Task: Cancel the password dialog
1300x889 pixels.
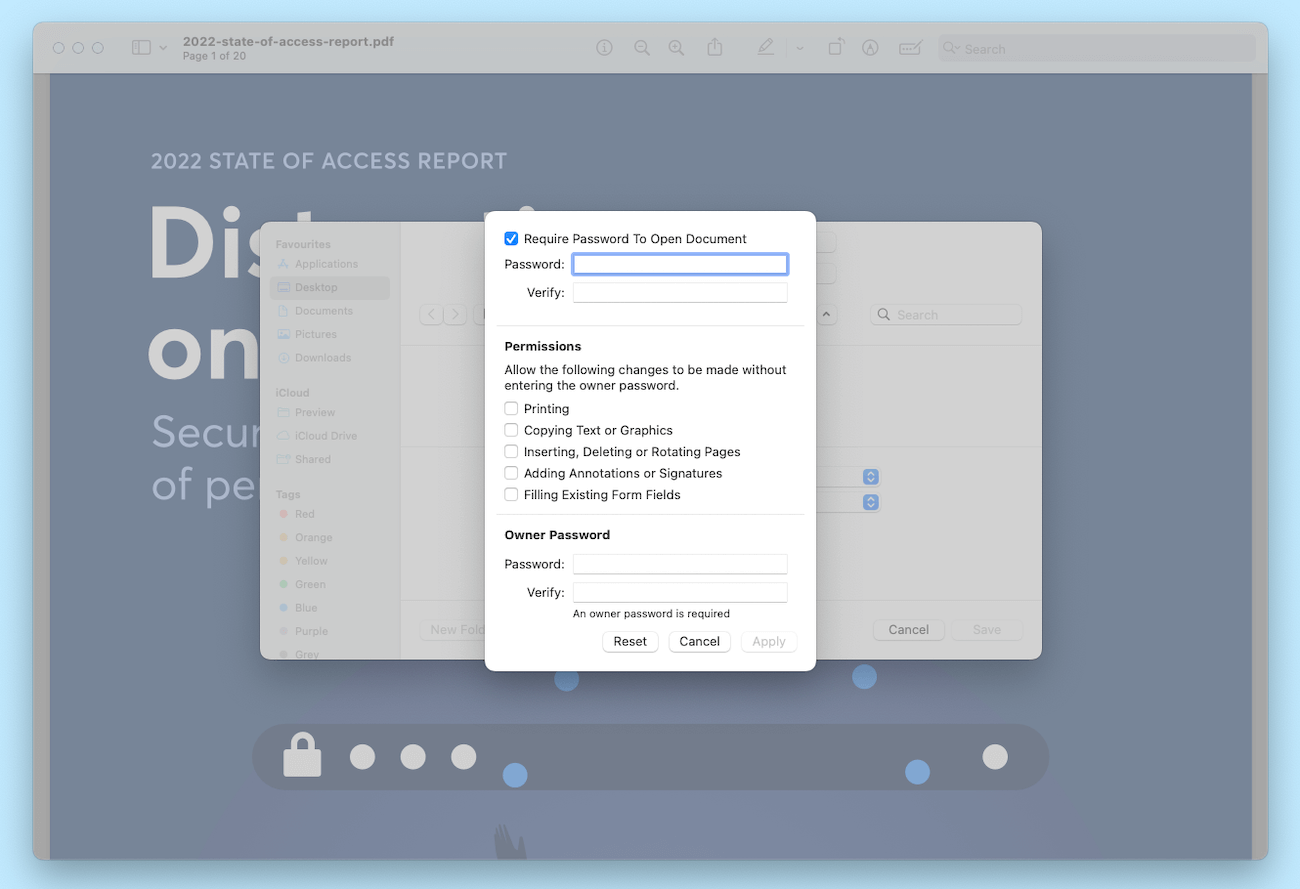Action: (x=699, y=641)
